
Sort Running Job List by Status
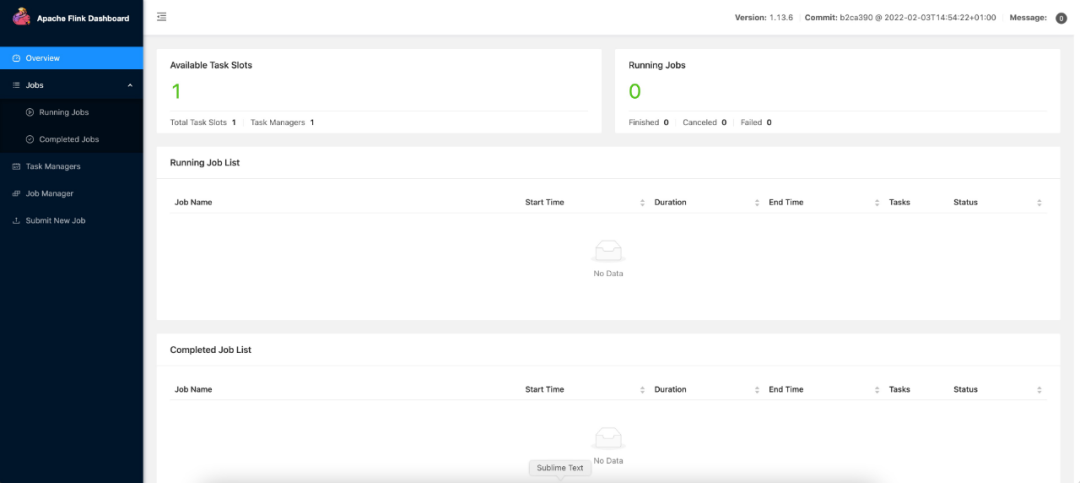click(x=1039, y=203)
